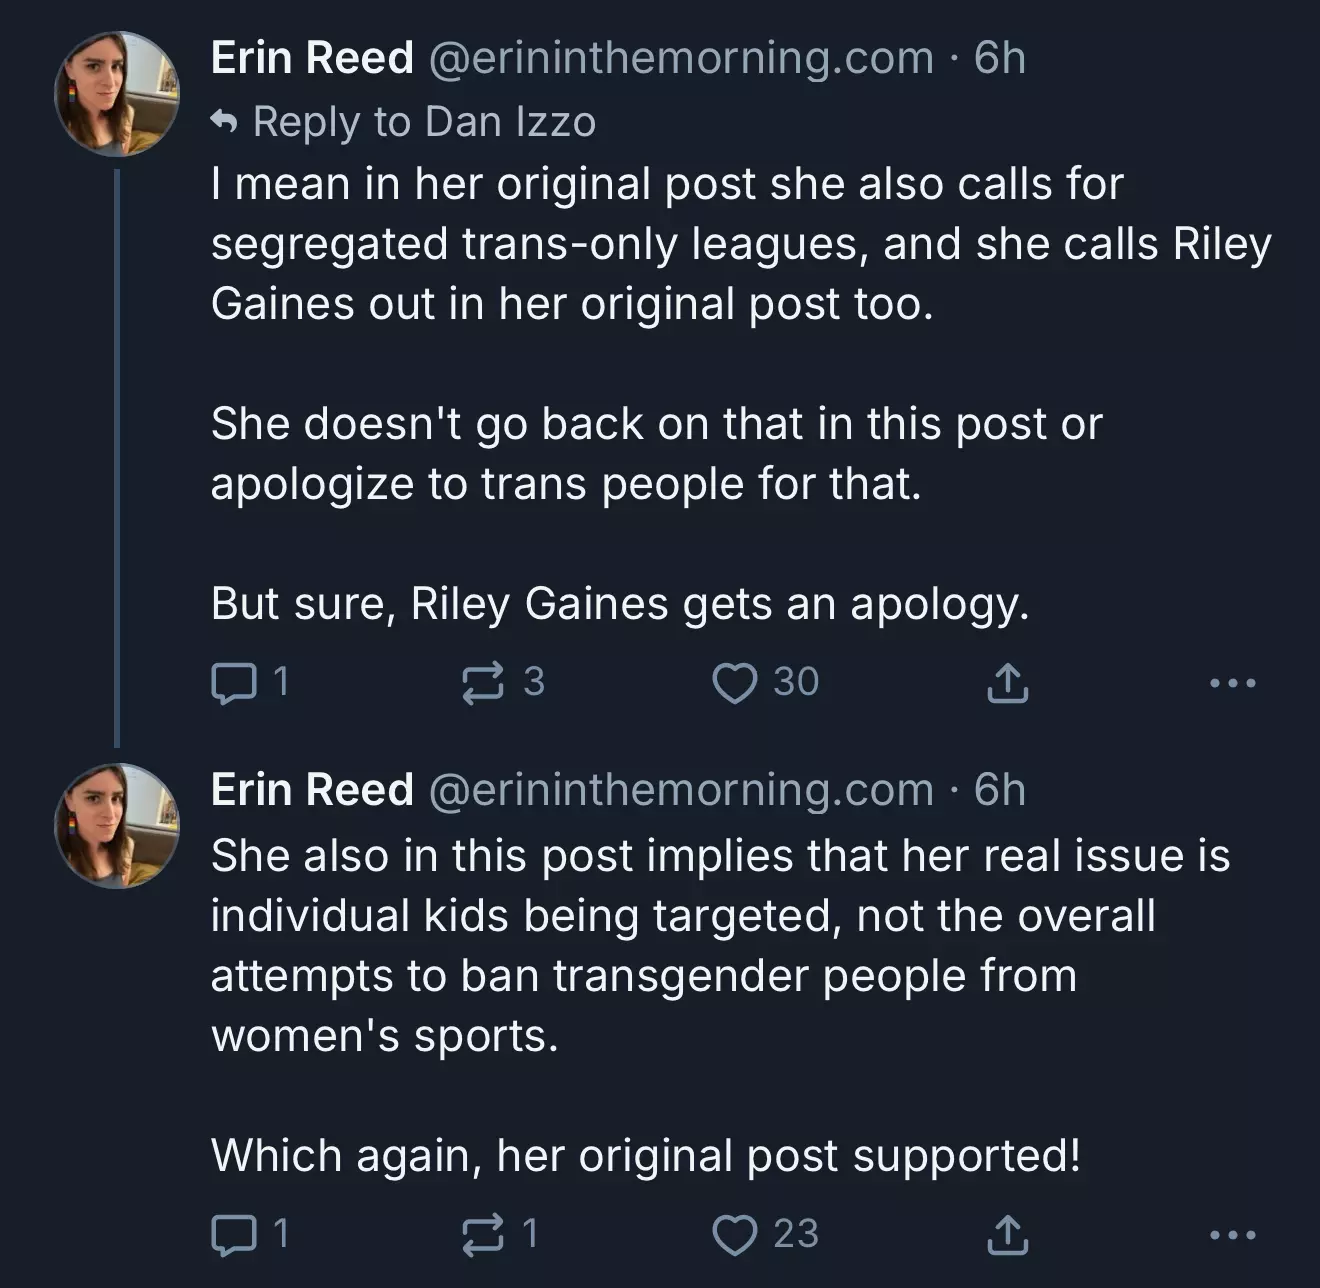Image resolution: width=1320 pixels, height=1288 pixels.
Task: Like the first post with 30 likes
Action: coord(735,683)
